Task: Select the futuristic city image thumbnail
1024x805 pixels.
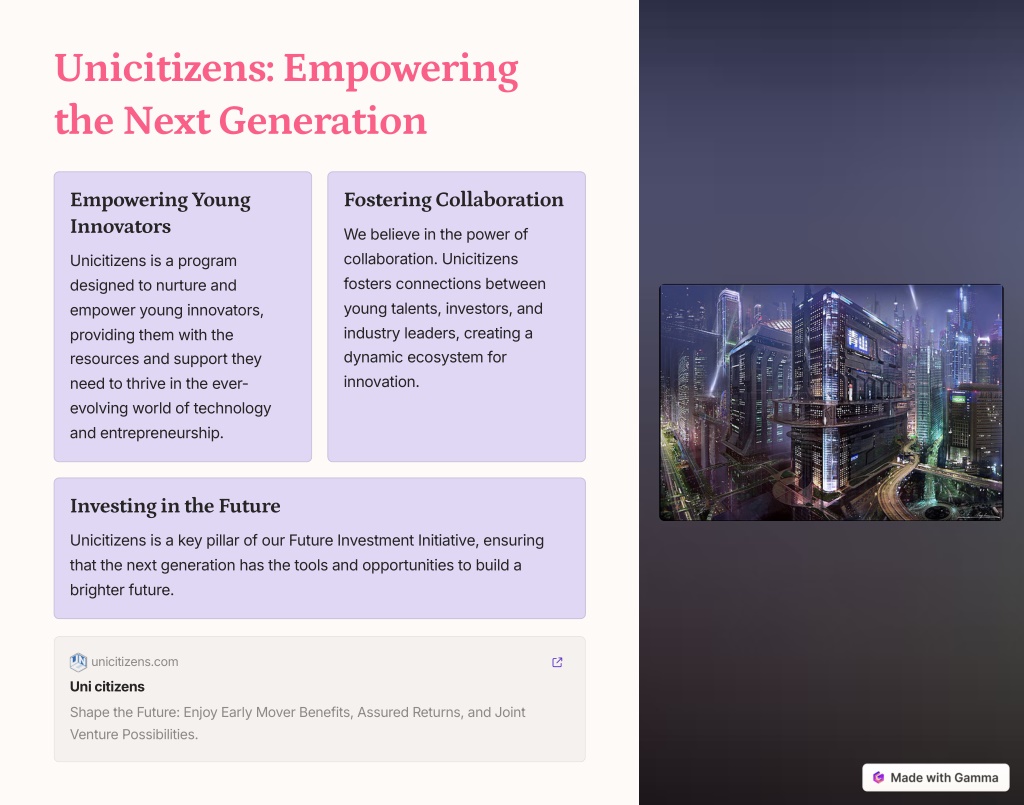Action: pyautogui.click(x=831, y=402)
